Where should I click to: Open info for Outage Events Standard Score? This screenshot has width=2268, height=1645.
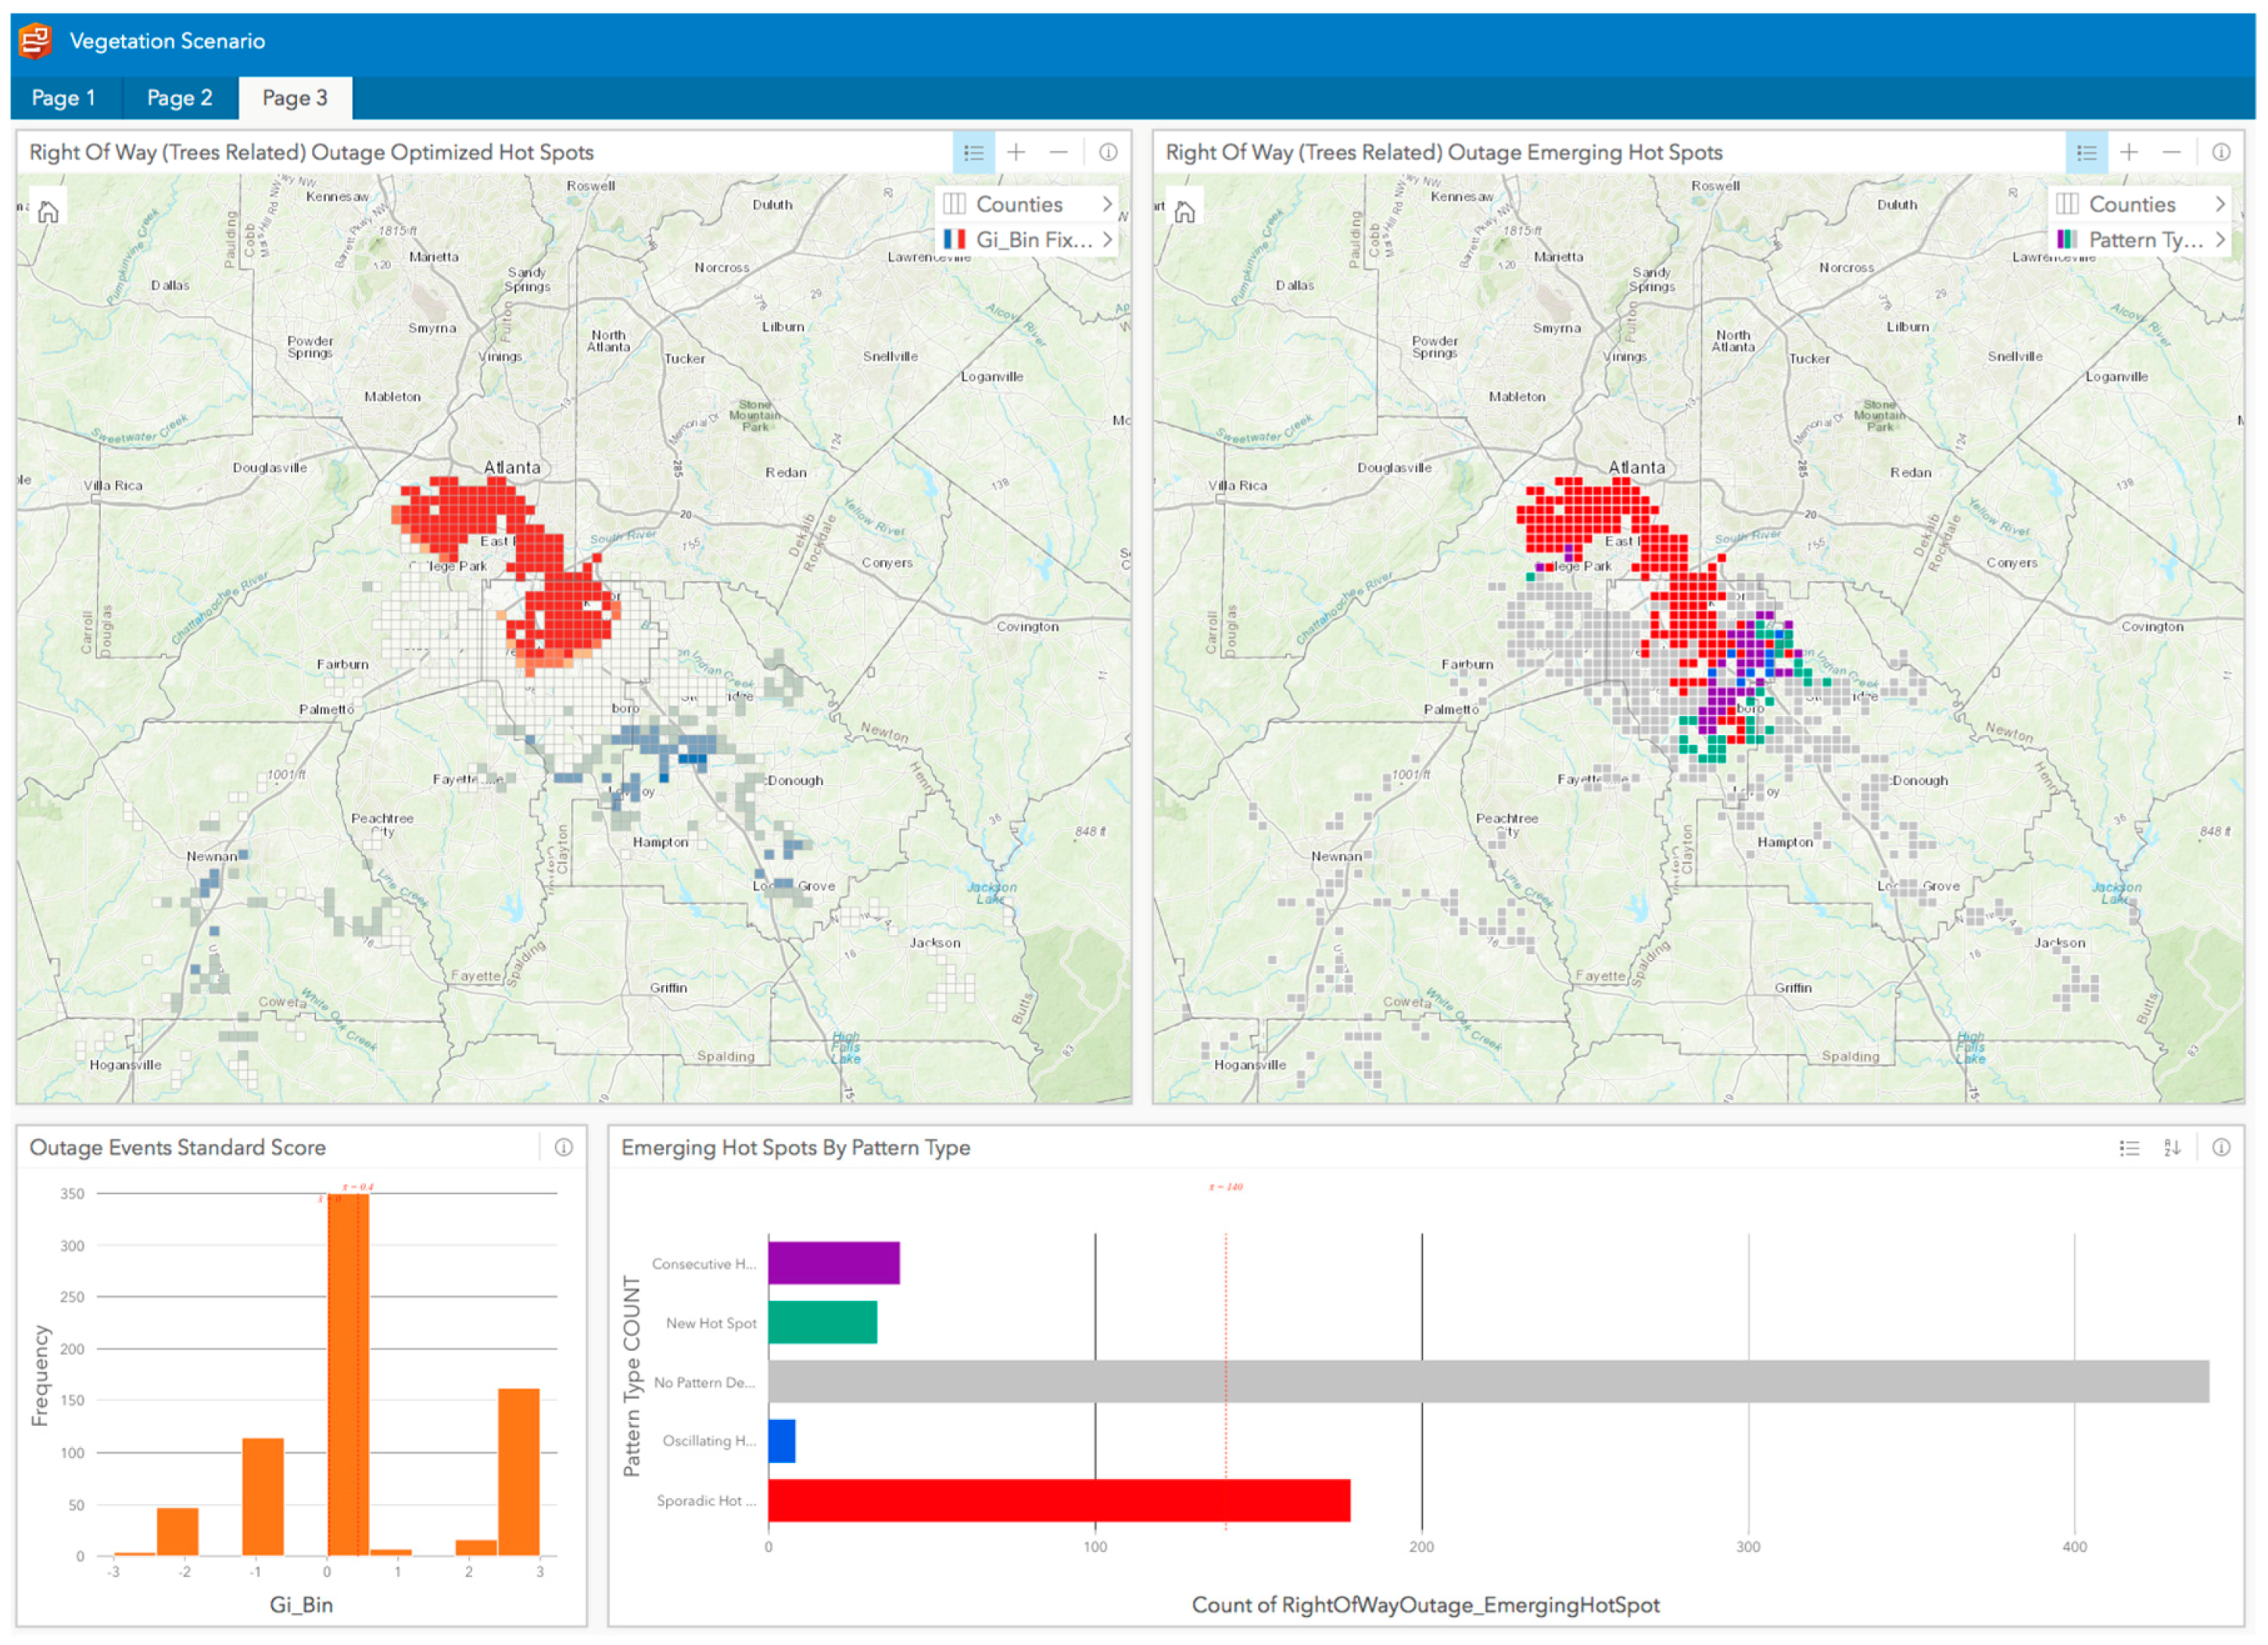(564, 1148)
